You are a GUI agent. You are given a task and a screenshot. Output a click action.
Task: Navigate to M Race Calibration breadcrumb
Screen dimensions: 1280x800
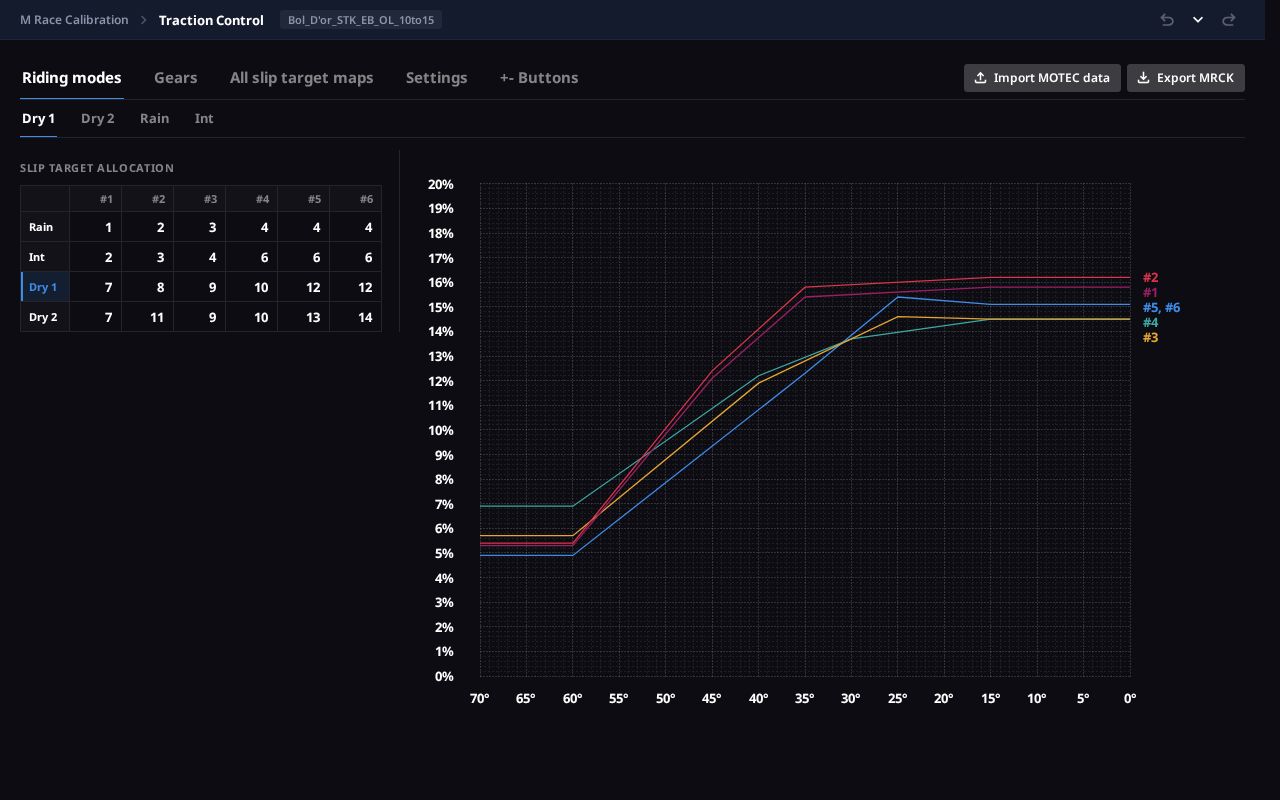[x=74, y=20]
